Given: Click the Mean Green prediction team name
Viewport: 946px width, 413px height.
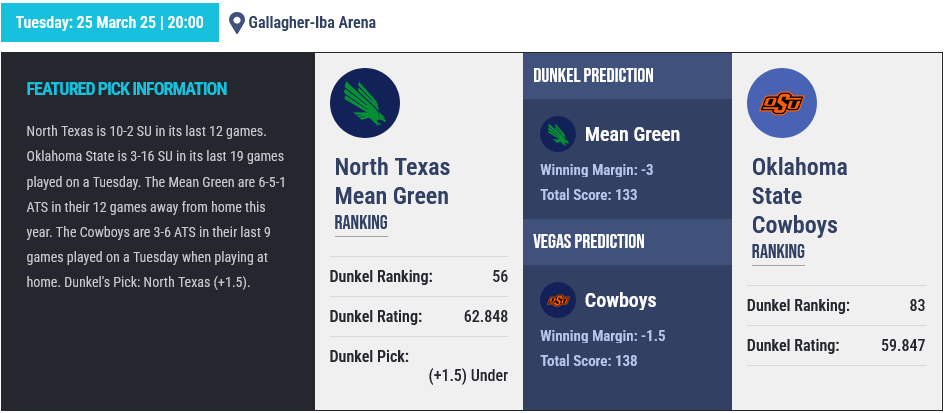Looking at the screenshot, I should 632,134.
